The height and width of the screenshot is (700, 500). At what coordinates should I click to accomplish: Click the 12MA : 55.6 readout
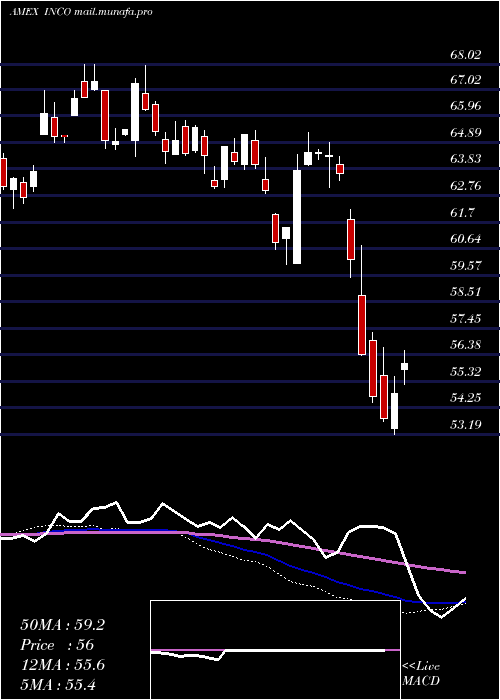[62, 665]
